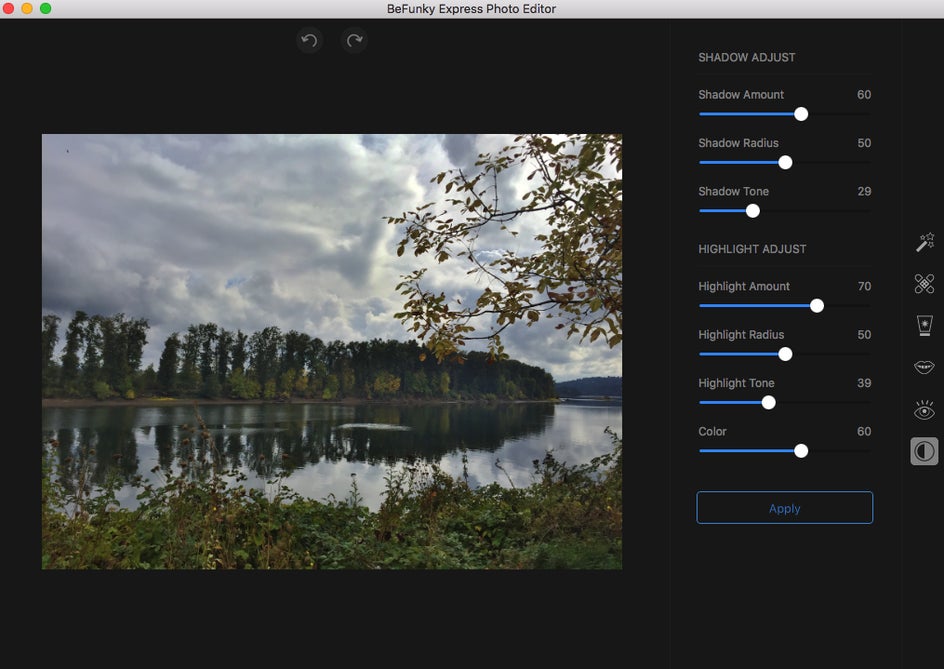The height and width of the screenshot is (669, 944).
Task: Click the Color label
Action: tap(712, 431)
